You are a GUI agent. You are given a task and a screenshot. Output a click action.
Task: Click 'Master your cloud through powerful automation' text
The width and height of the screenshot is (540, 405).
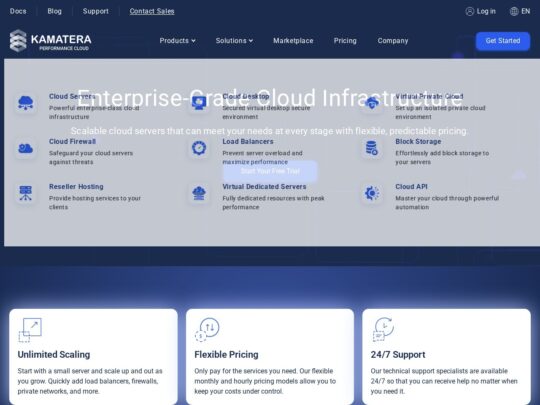(447, 202)
